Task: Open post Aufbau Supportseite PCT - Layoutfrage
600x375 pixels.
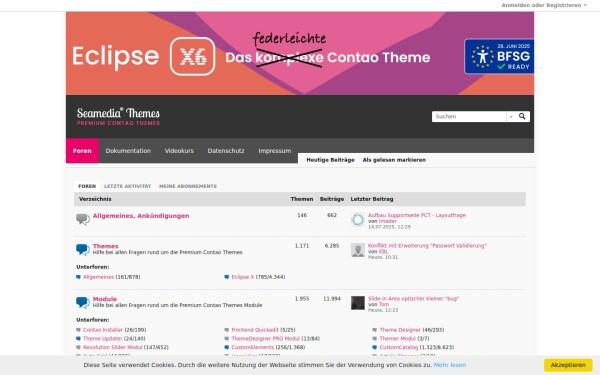Action: point(417,215)
